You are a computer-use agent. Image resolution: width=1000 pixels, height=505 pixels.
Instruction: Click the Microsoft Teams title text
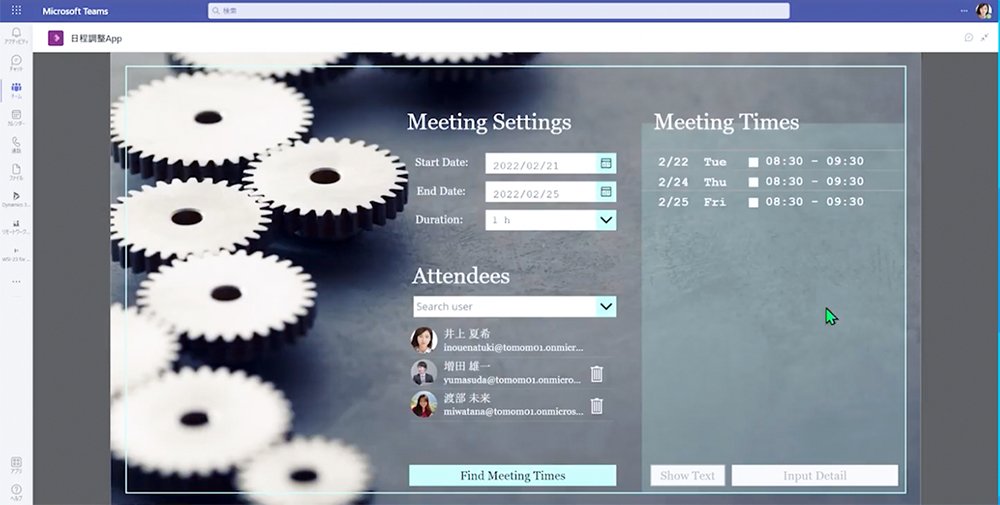[x=75, y=11]
